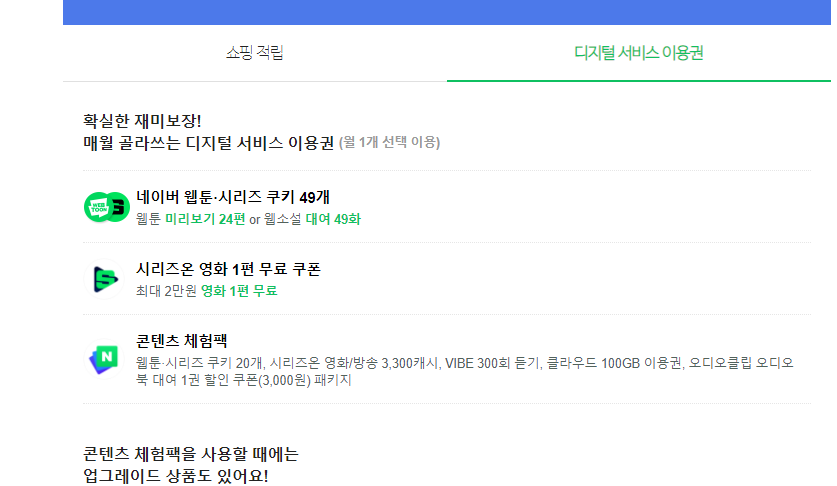The width and height of the screenshot is (837, 486).
Task: Click 매월 골라쓰는 디지털 서비스 이용권 heading
Action: point(209,143)
